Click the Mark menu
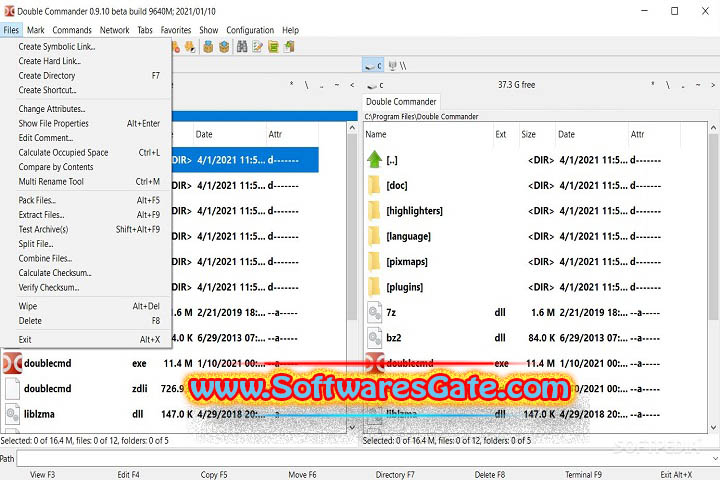 click(x=35, y=30)
